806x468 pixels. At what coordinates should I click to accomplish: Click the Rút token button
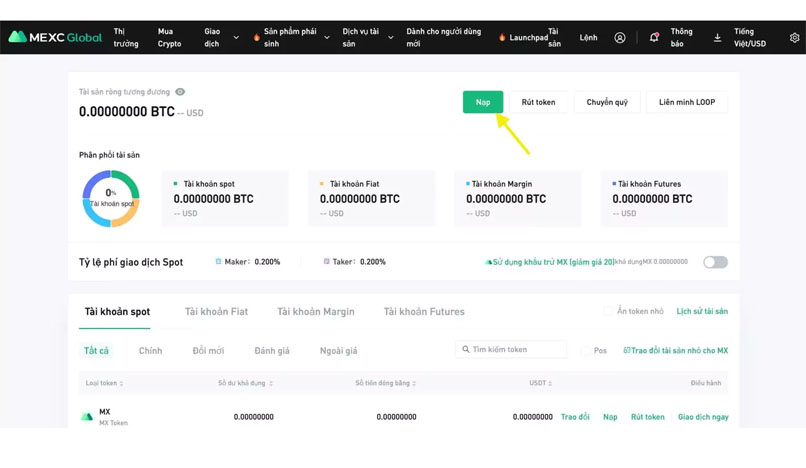click(x=538, y=102)
